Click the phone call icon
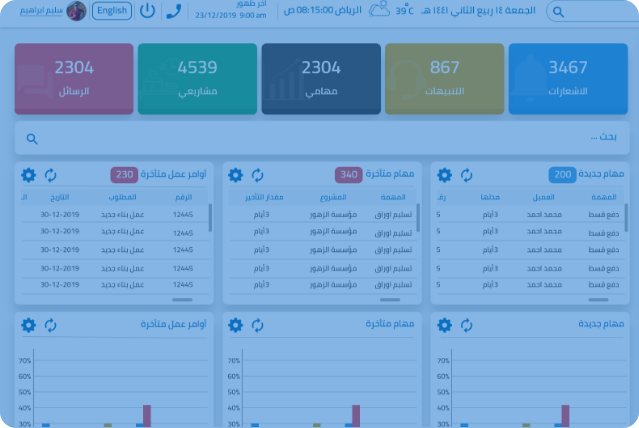This screenshot has width=639, height=428. pyautogui.click(x=174, y=11)
